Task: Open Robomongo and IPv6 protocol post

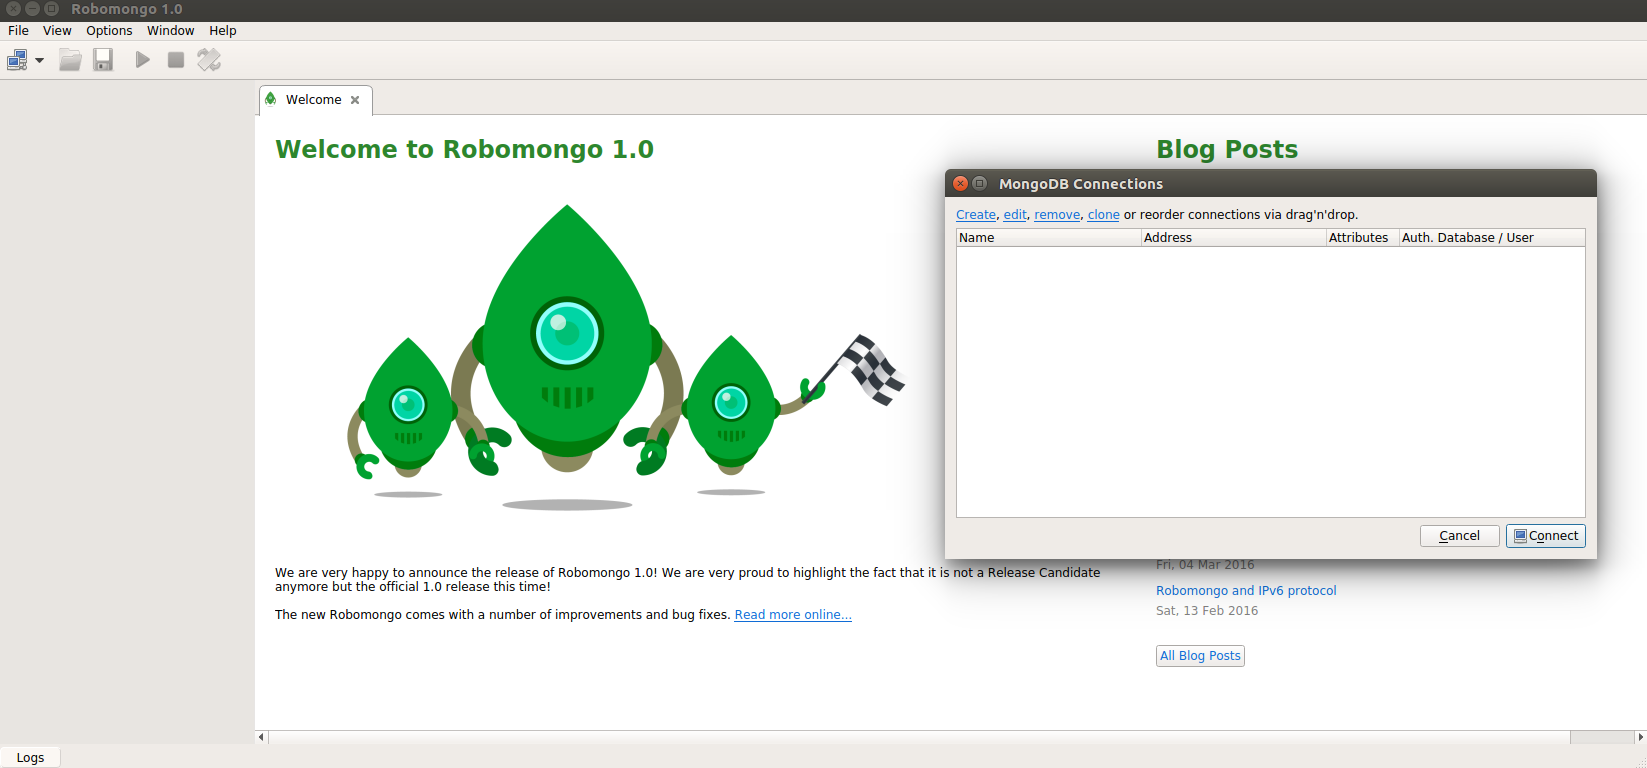Action: tap(1246, 591)
